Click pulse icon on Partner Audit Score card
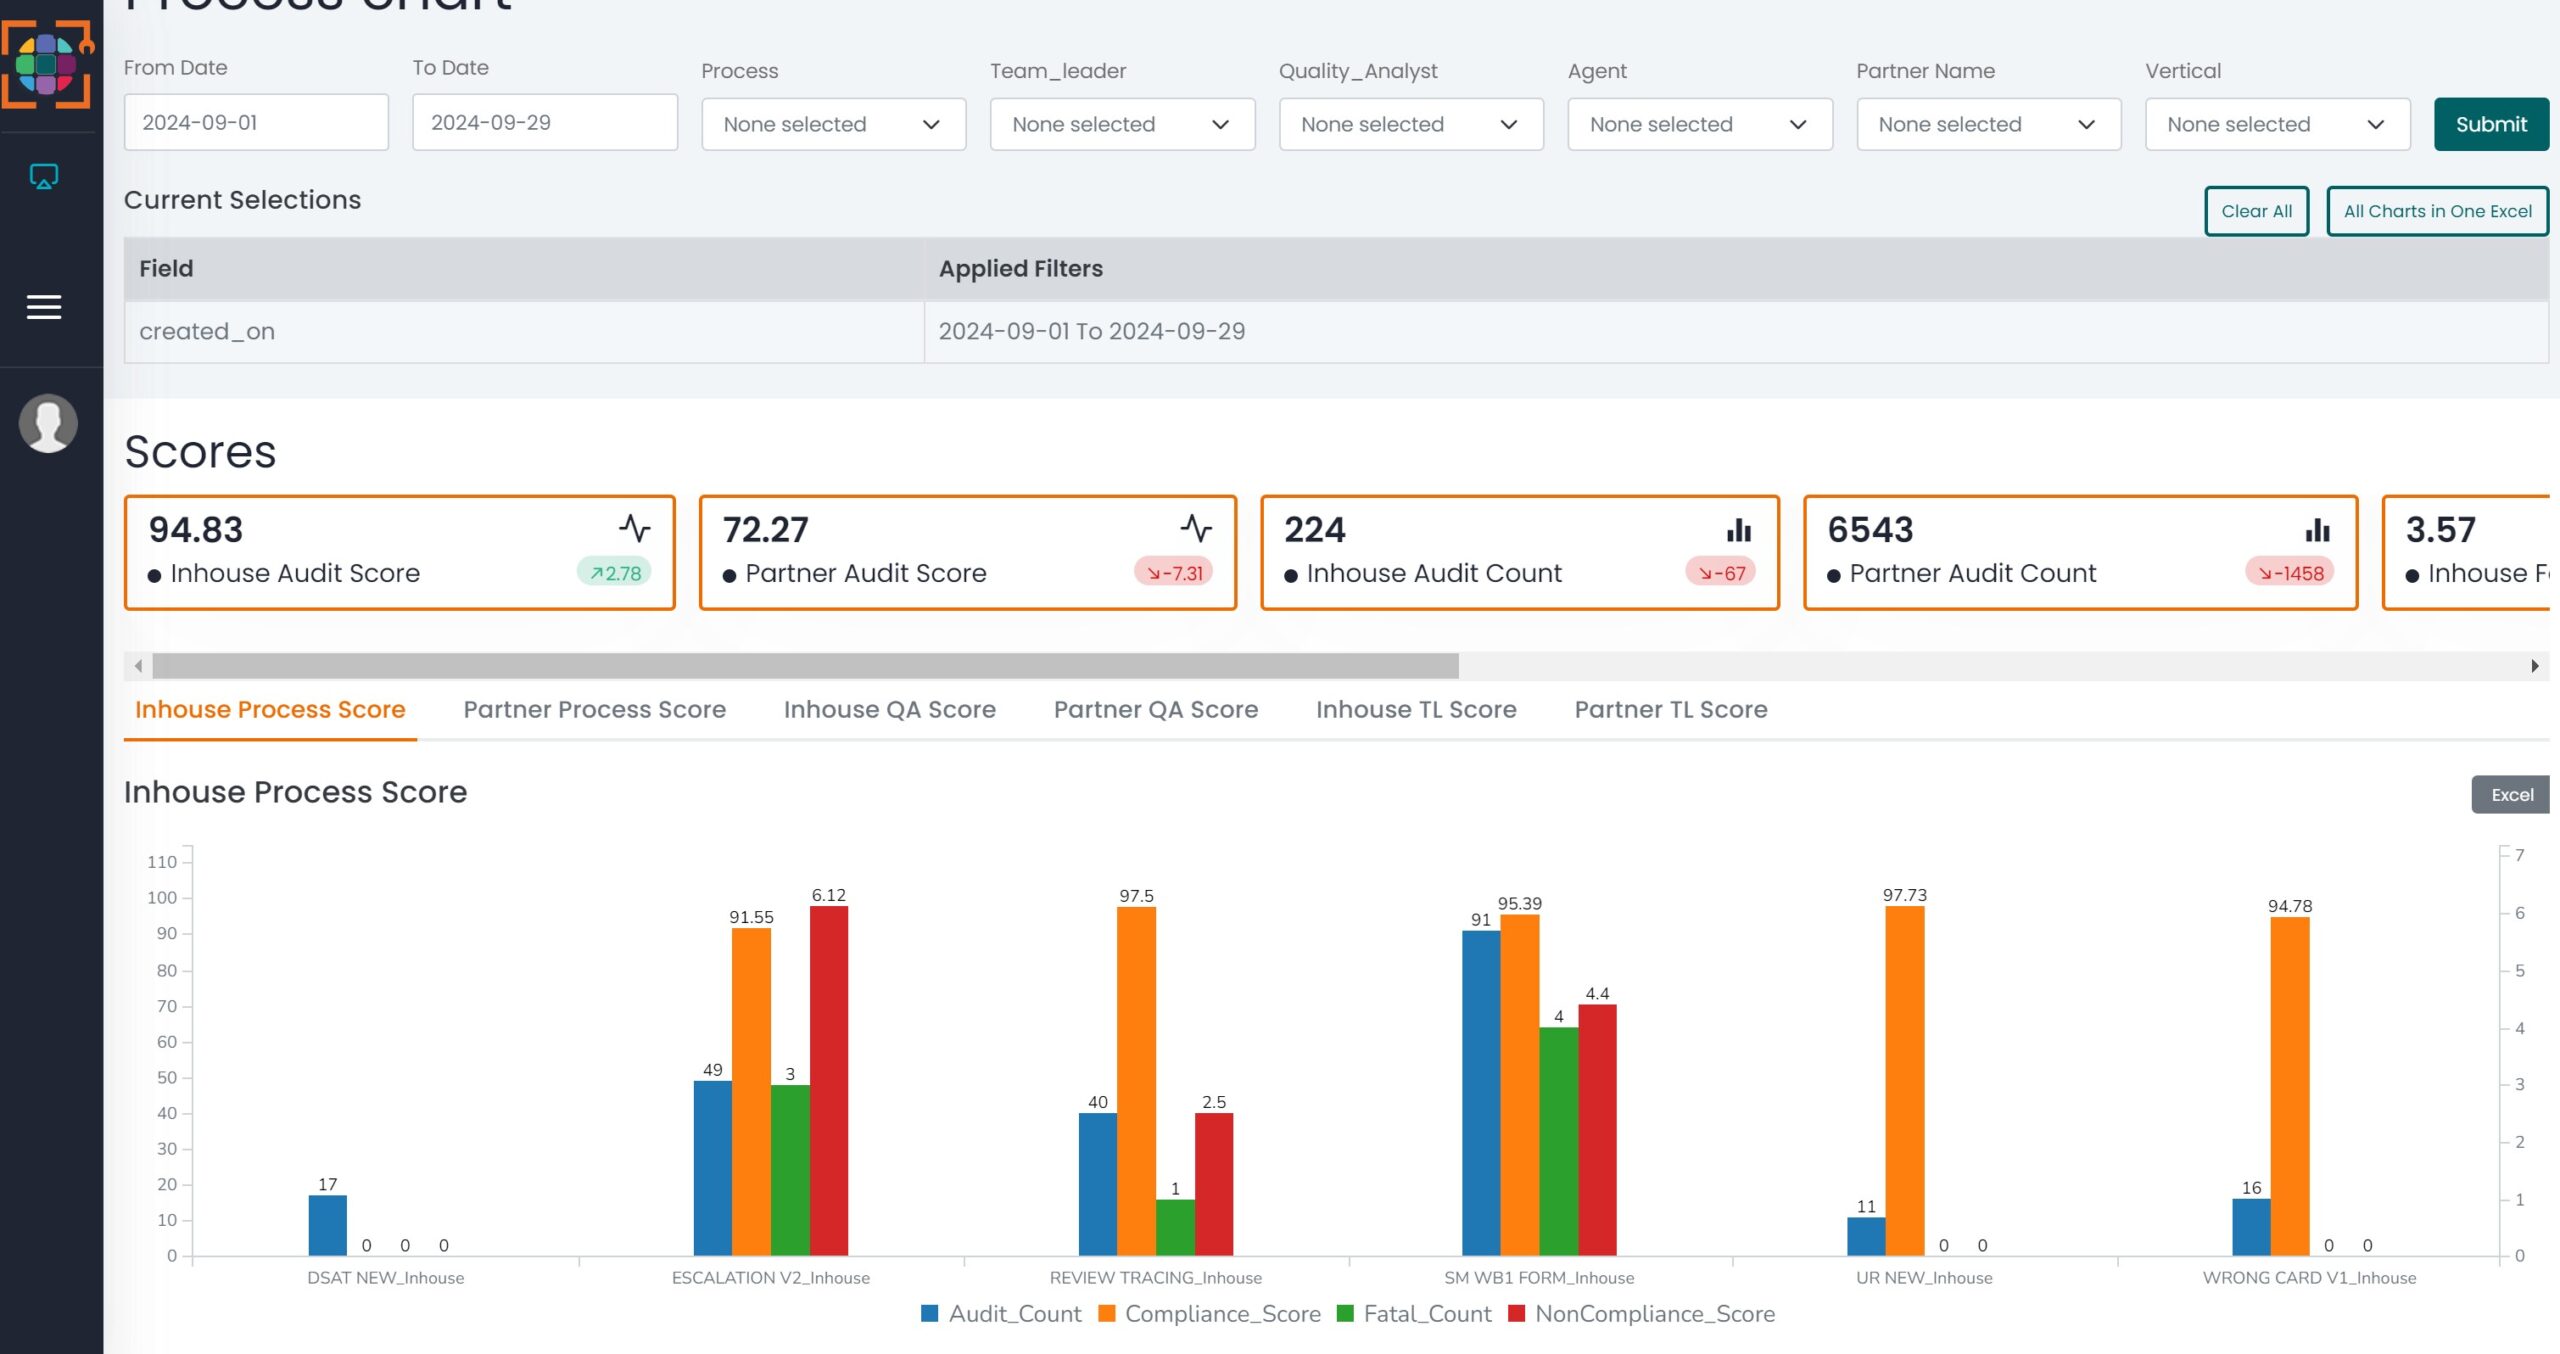The width and height of the screenshot is (2560, 1354). (x=1196, y=528)
